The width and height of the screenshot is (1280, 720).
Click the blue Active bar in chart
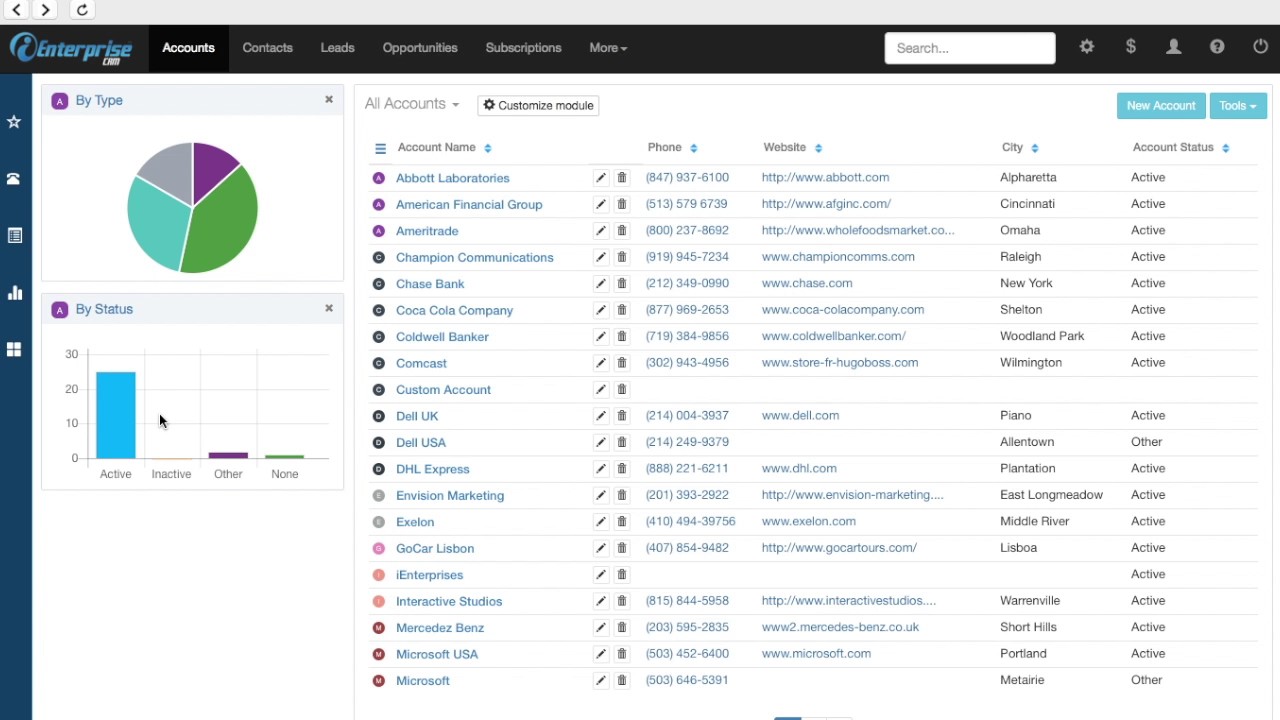(115, 415)
